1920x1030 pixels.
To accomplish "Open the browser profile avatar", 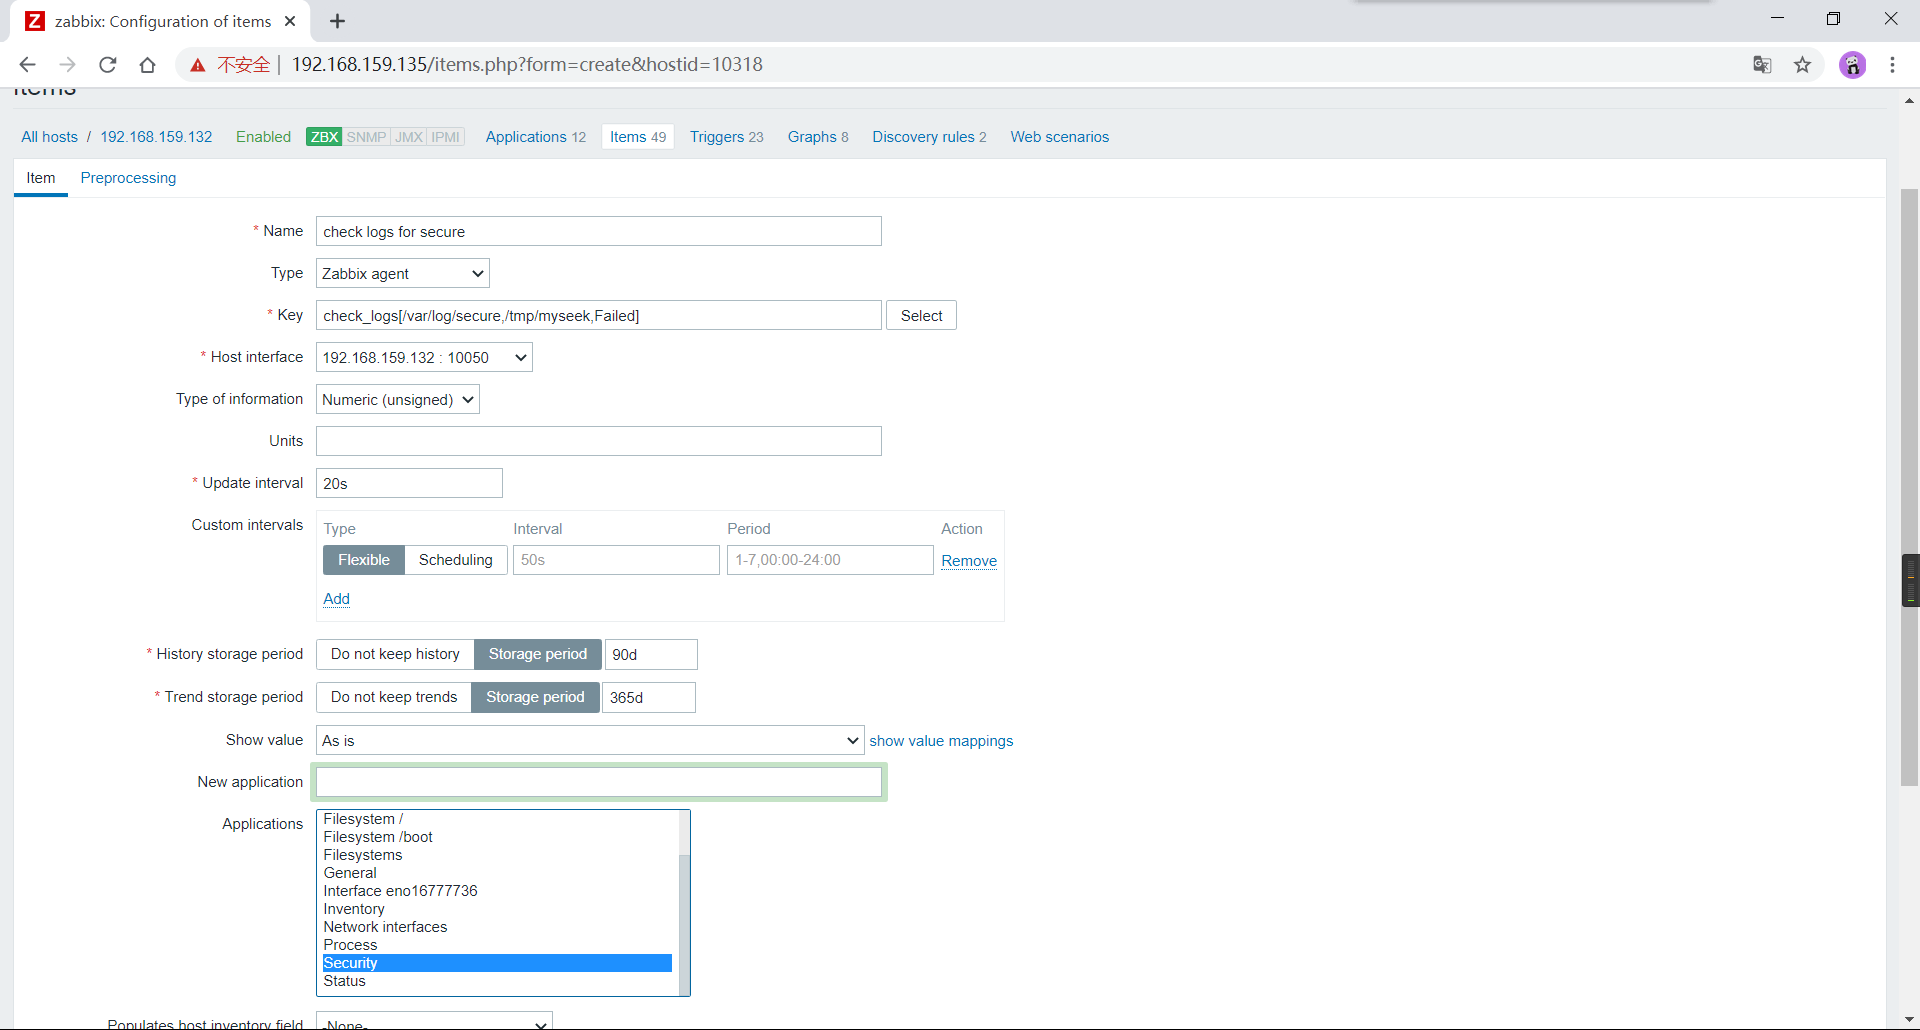I will [x=1852, y=65].
